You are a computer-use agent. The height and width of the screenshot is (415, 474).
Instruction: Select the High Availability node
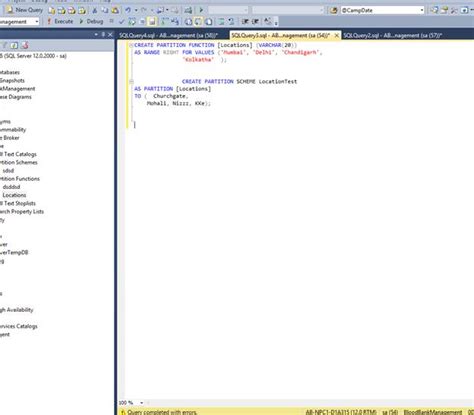[17, 310]
